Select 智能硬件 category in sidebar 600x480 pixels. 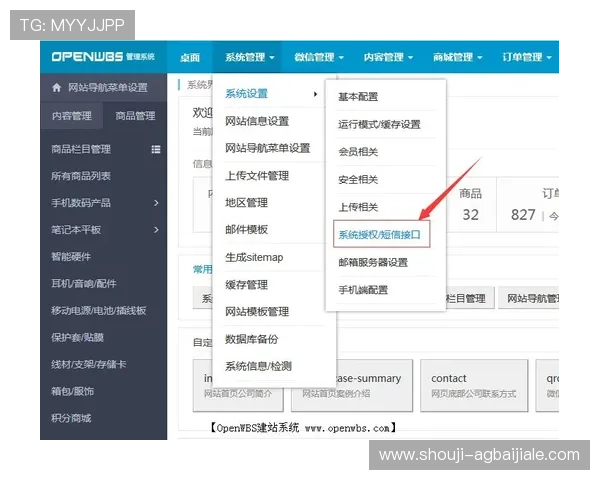coord(71,256)
